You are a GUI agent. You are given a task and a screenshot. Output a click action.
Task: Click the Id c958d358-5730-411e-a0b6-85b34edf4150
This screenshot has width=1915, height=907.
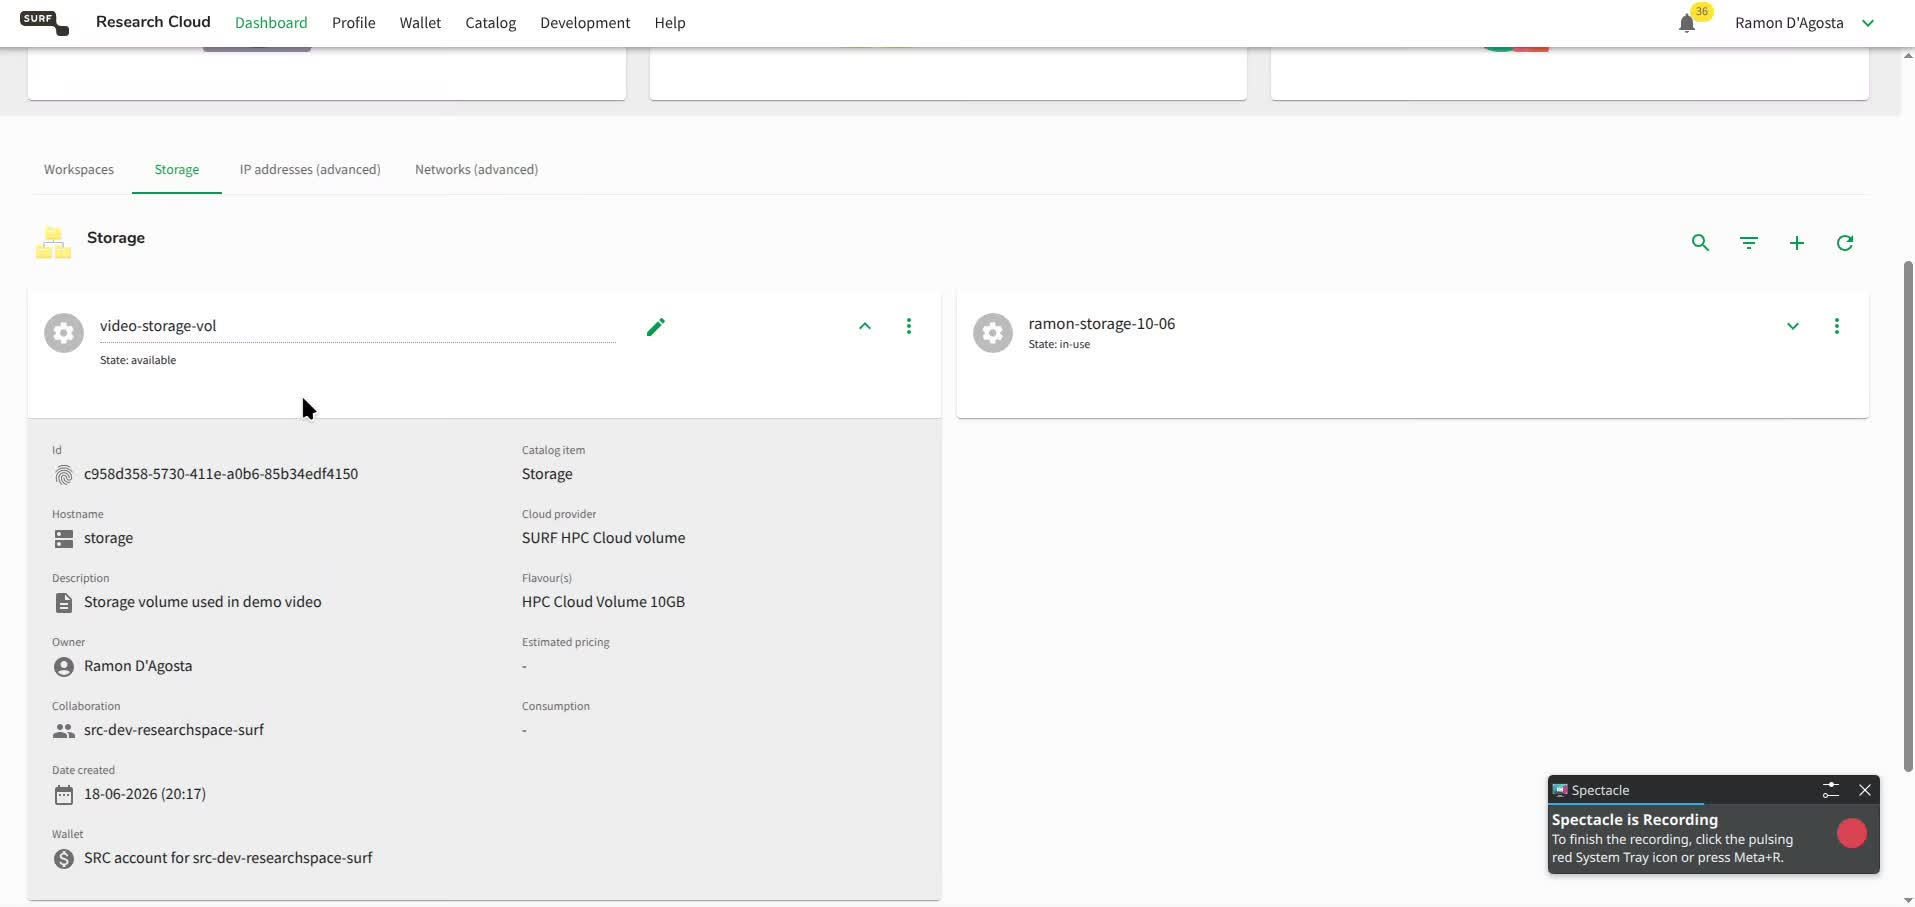[x=221, y=474]
